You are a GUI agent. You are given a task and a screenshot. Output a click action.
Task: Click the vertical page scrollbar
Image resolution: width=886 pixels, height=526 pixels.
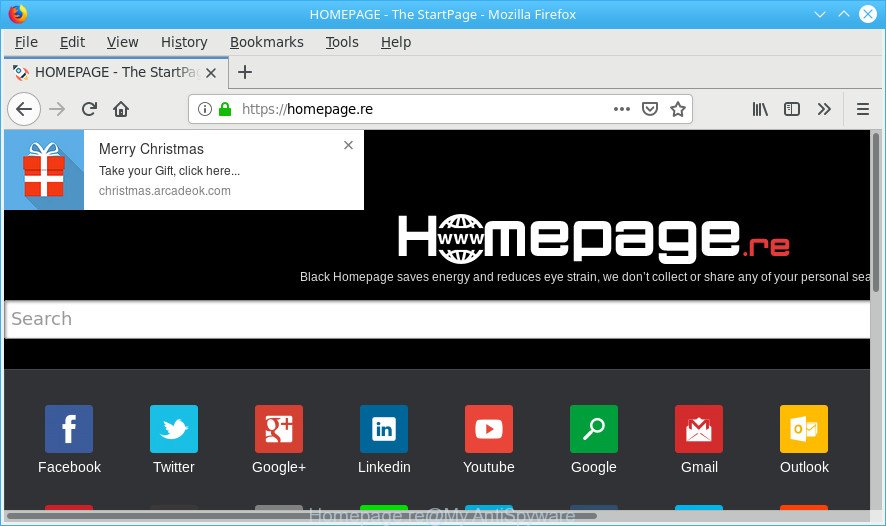pyautogui.click(x=876, y=212)
